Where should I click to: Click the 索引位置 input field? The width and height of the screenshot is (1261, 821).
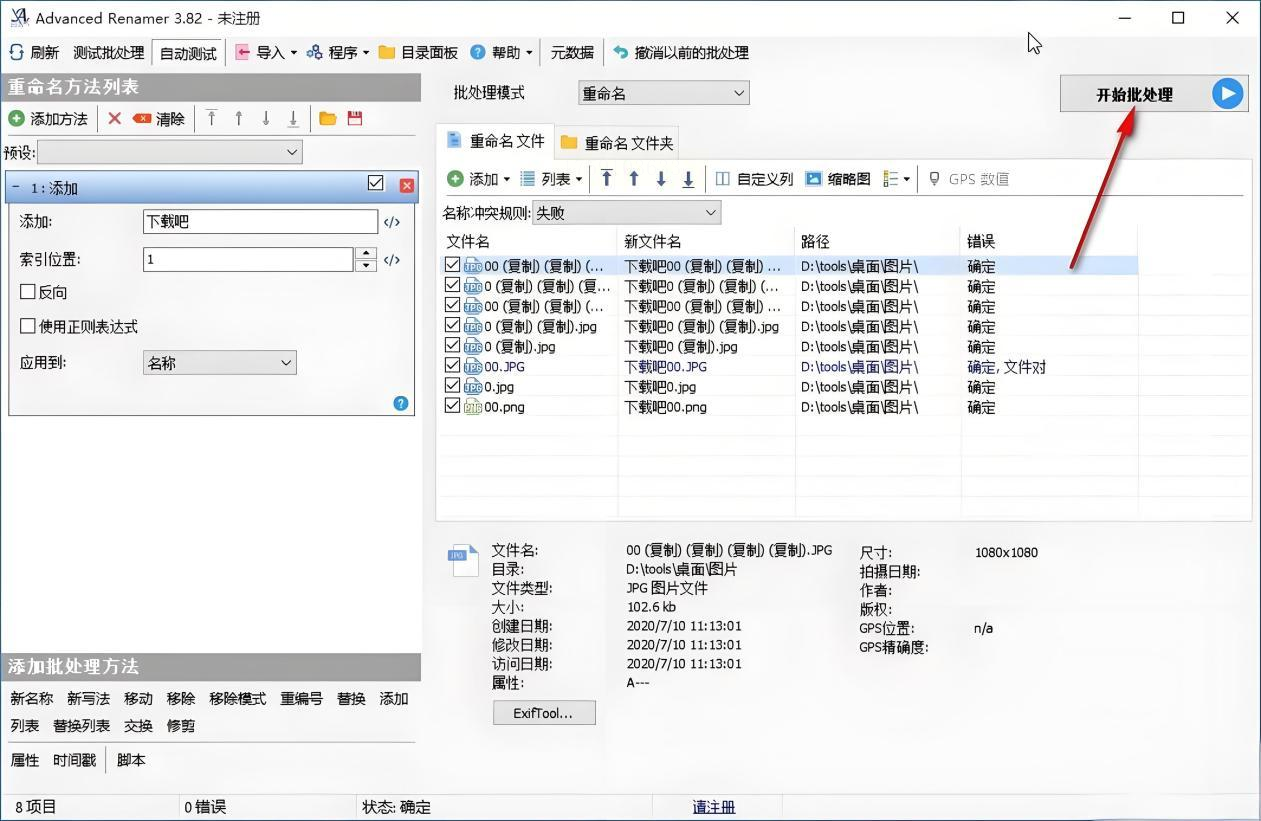pyautogui.click(x=247, y=259)
